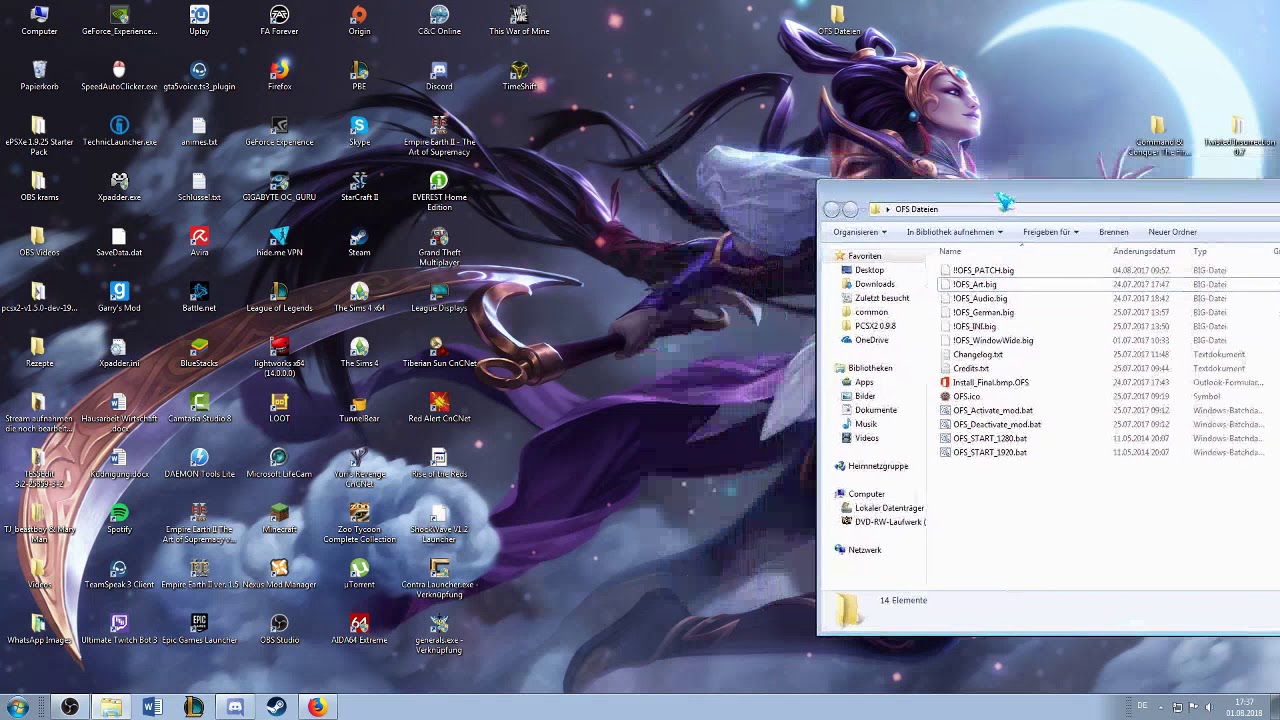The width and height of the screenshot is (1280, 720).
Task: Select the Battle.net desktop shortcut
Action: click(x=199, y=297)
